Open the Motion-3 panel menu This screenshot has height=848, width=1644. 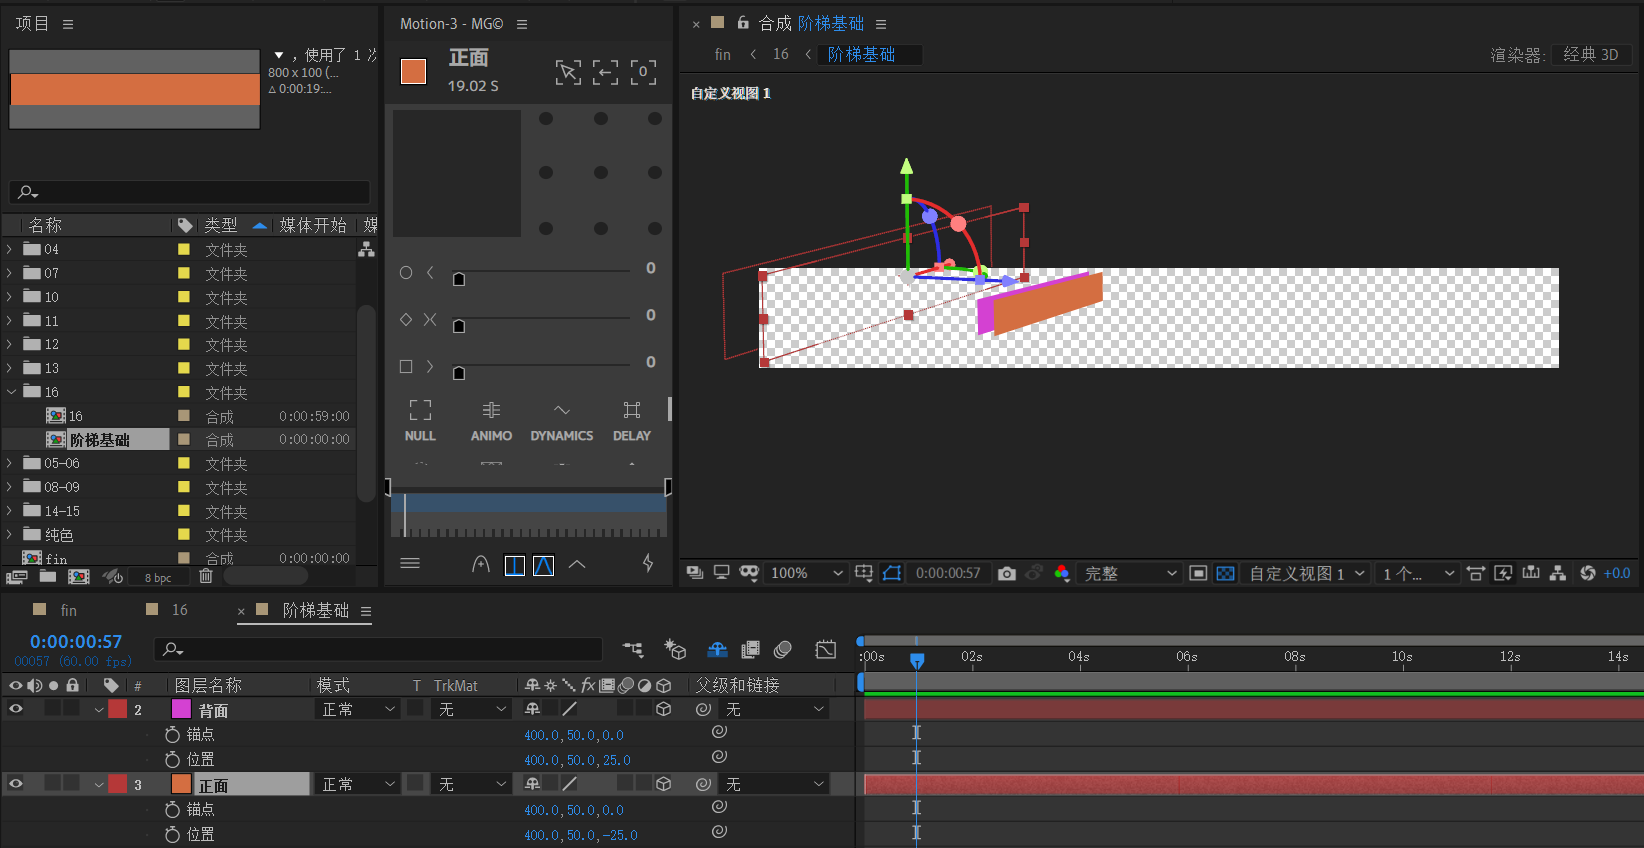click(522, 24)
